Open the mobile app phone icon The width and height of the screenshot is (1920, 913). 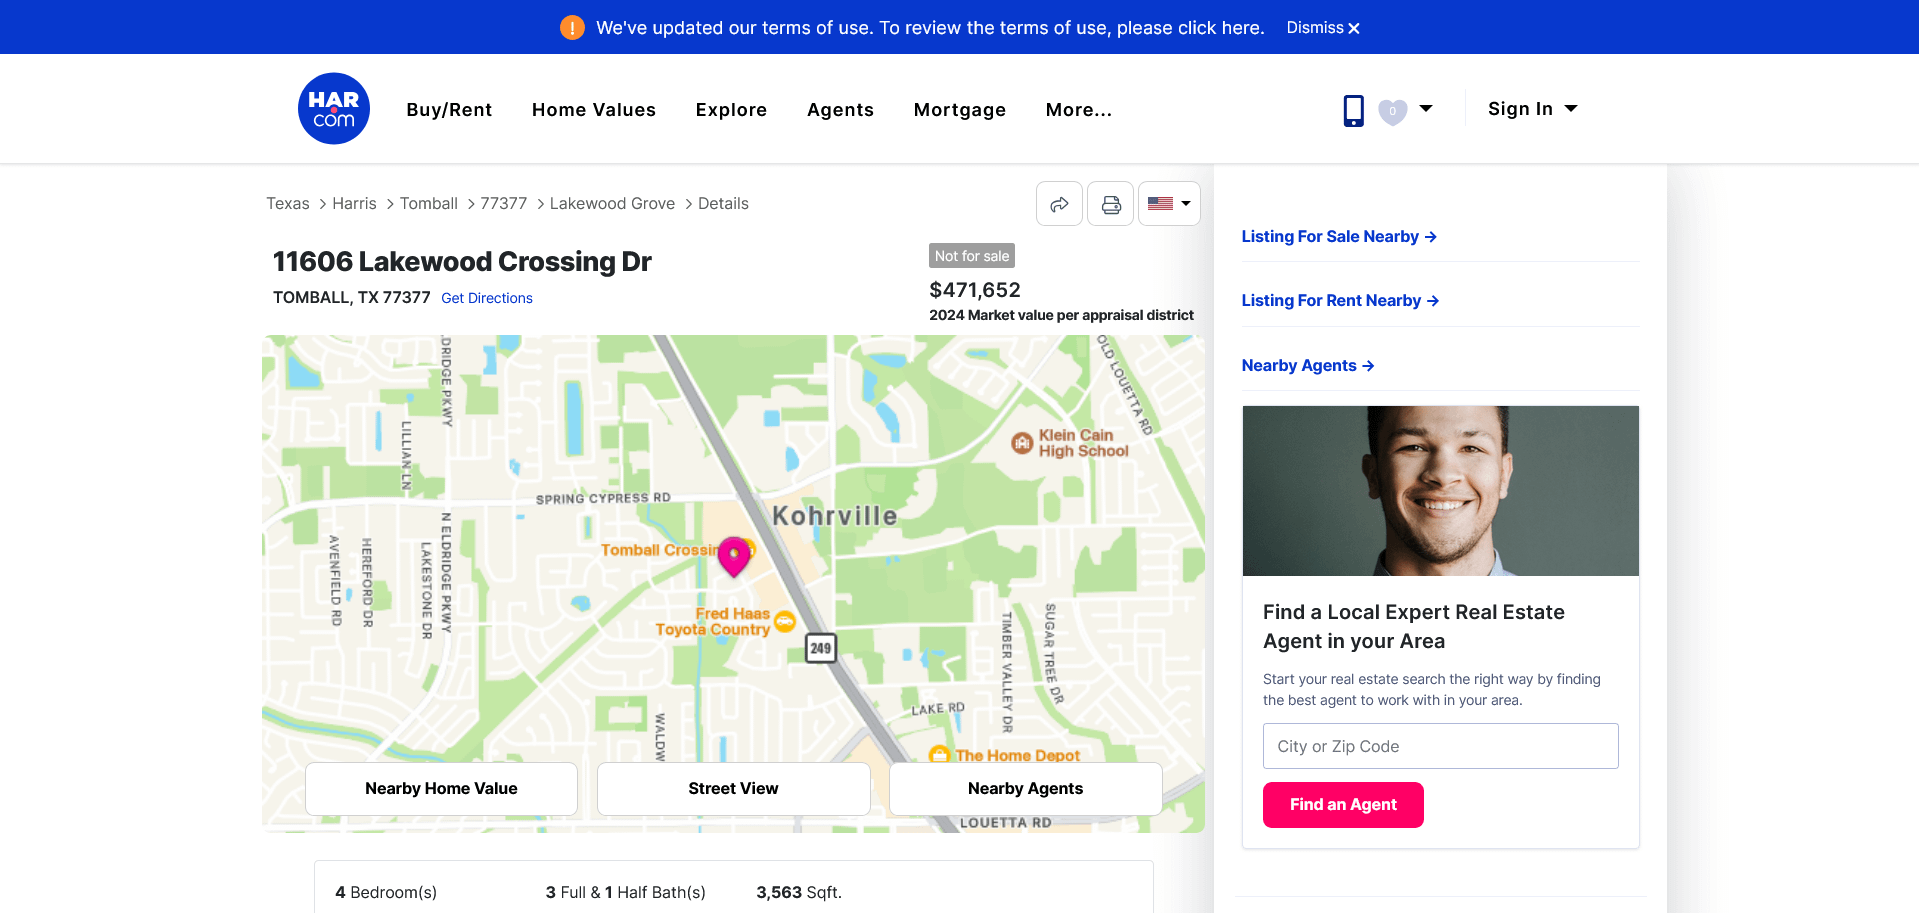click(x=1353, y=110)
